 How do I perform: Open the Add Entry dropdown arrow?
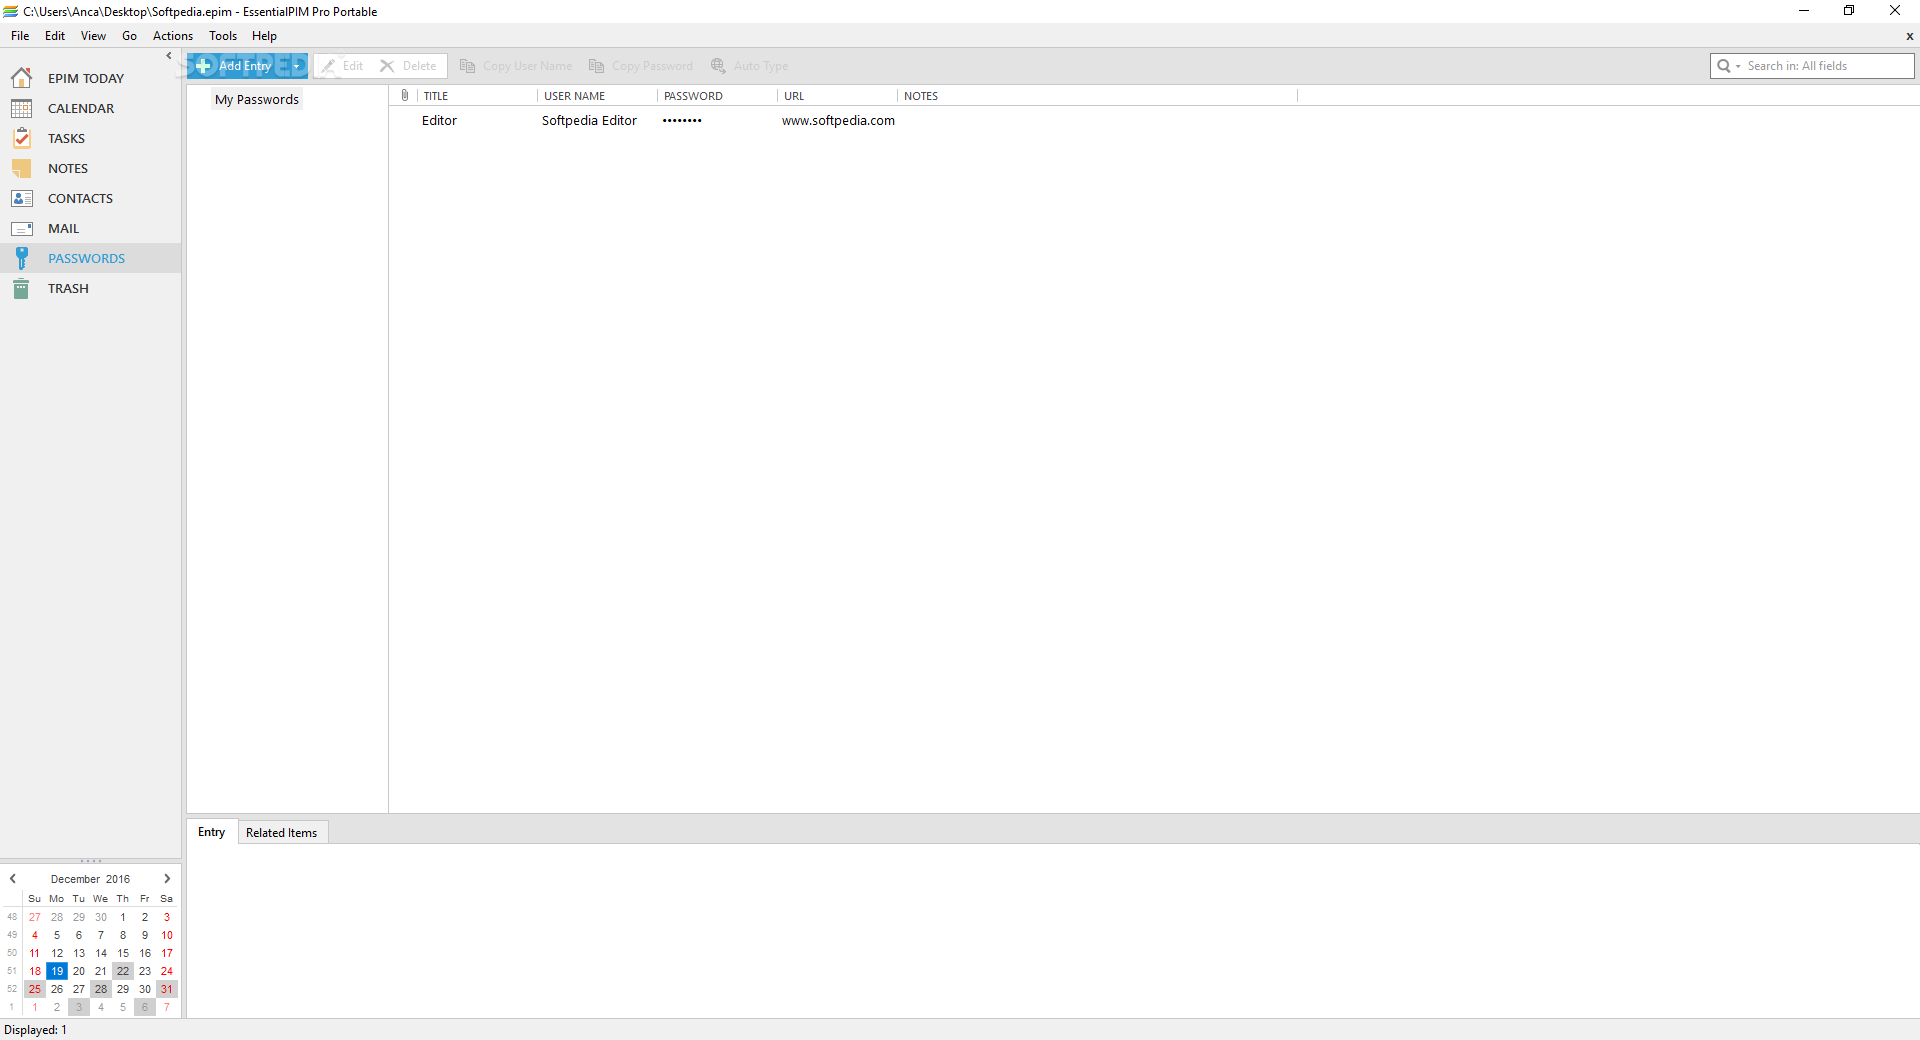click(297, 66)
